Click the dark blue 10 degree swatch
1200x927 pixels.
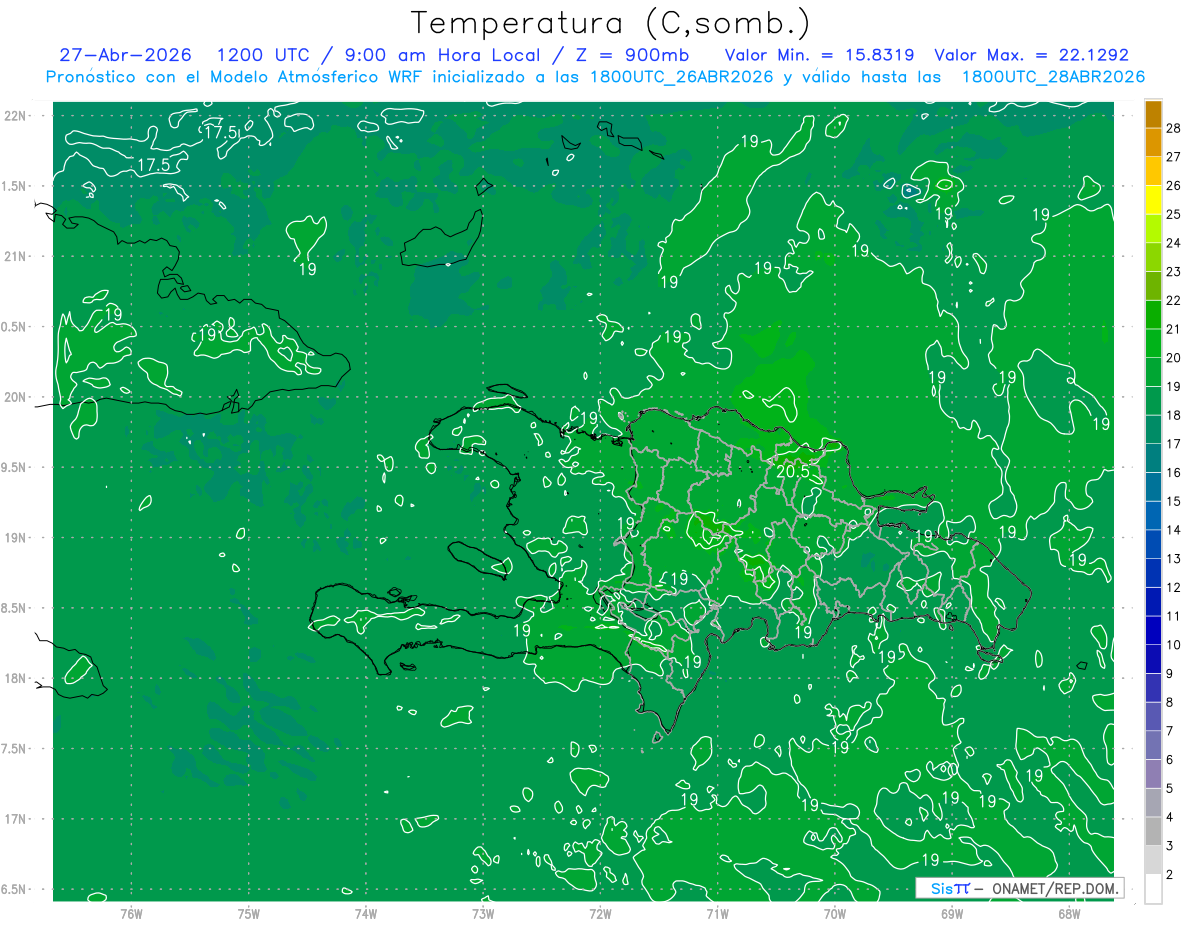coord(1153,631)
